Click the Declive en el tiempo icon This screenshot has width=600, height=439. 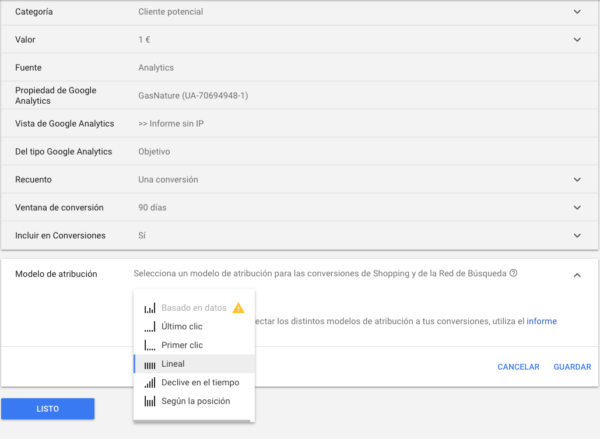(150, 382)
